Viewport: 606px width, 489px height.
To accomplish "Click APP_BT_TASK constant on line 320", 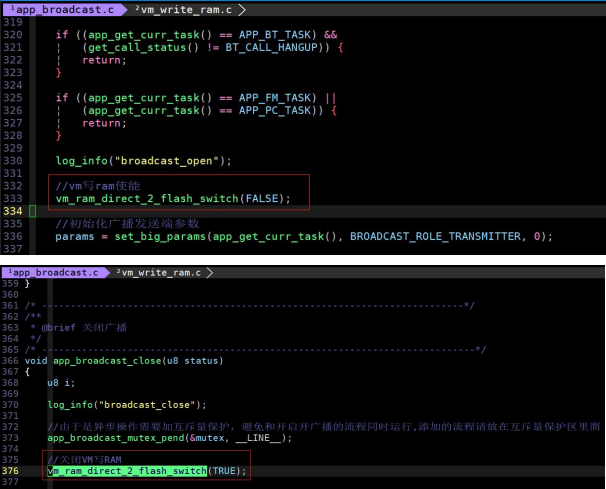I will pyautogui.click(x=275, y=35).
